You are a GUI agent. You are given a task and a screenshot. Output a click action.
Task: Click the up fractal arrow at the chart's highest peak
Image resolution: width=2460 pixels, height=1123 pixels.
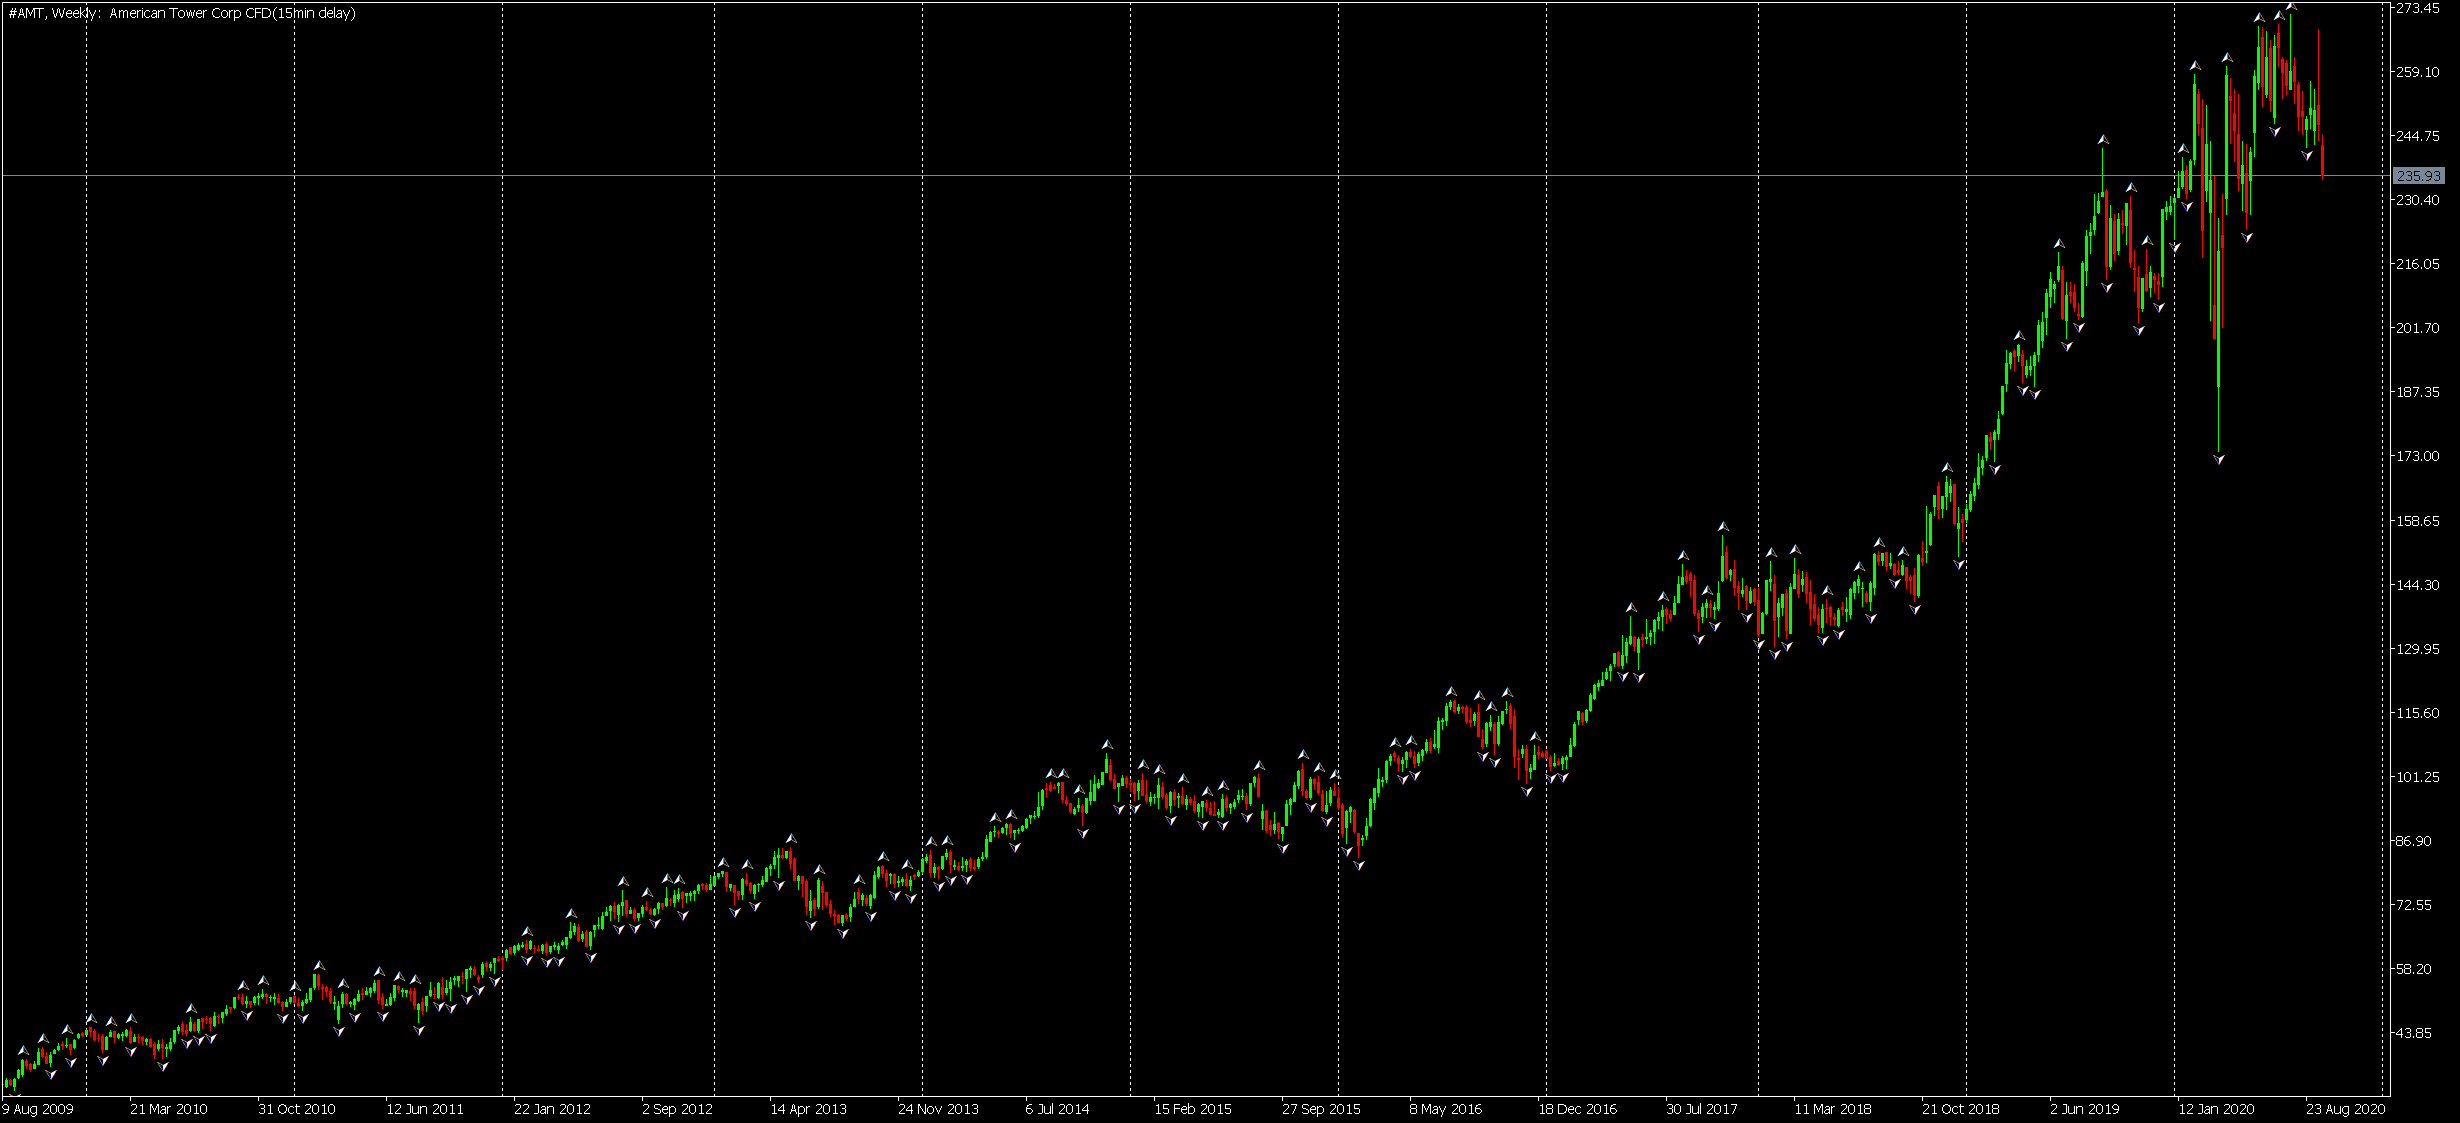(2291, 6)
